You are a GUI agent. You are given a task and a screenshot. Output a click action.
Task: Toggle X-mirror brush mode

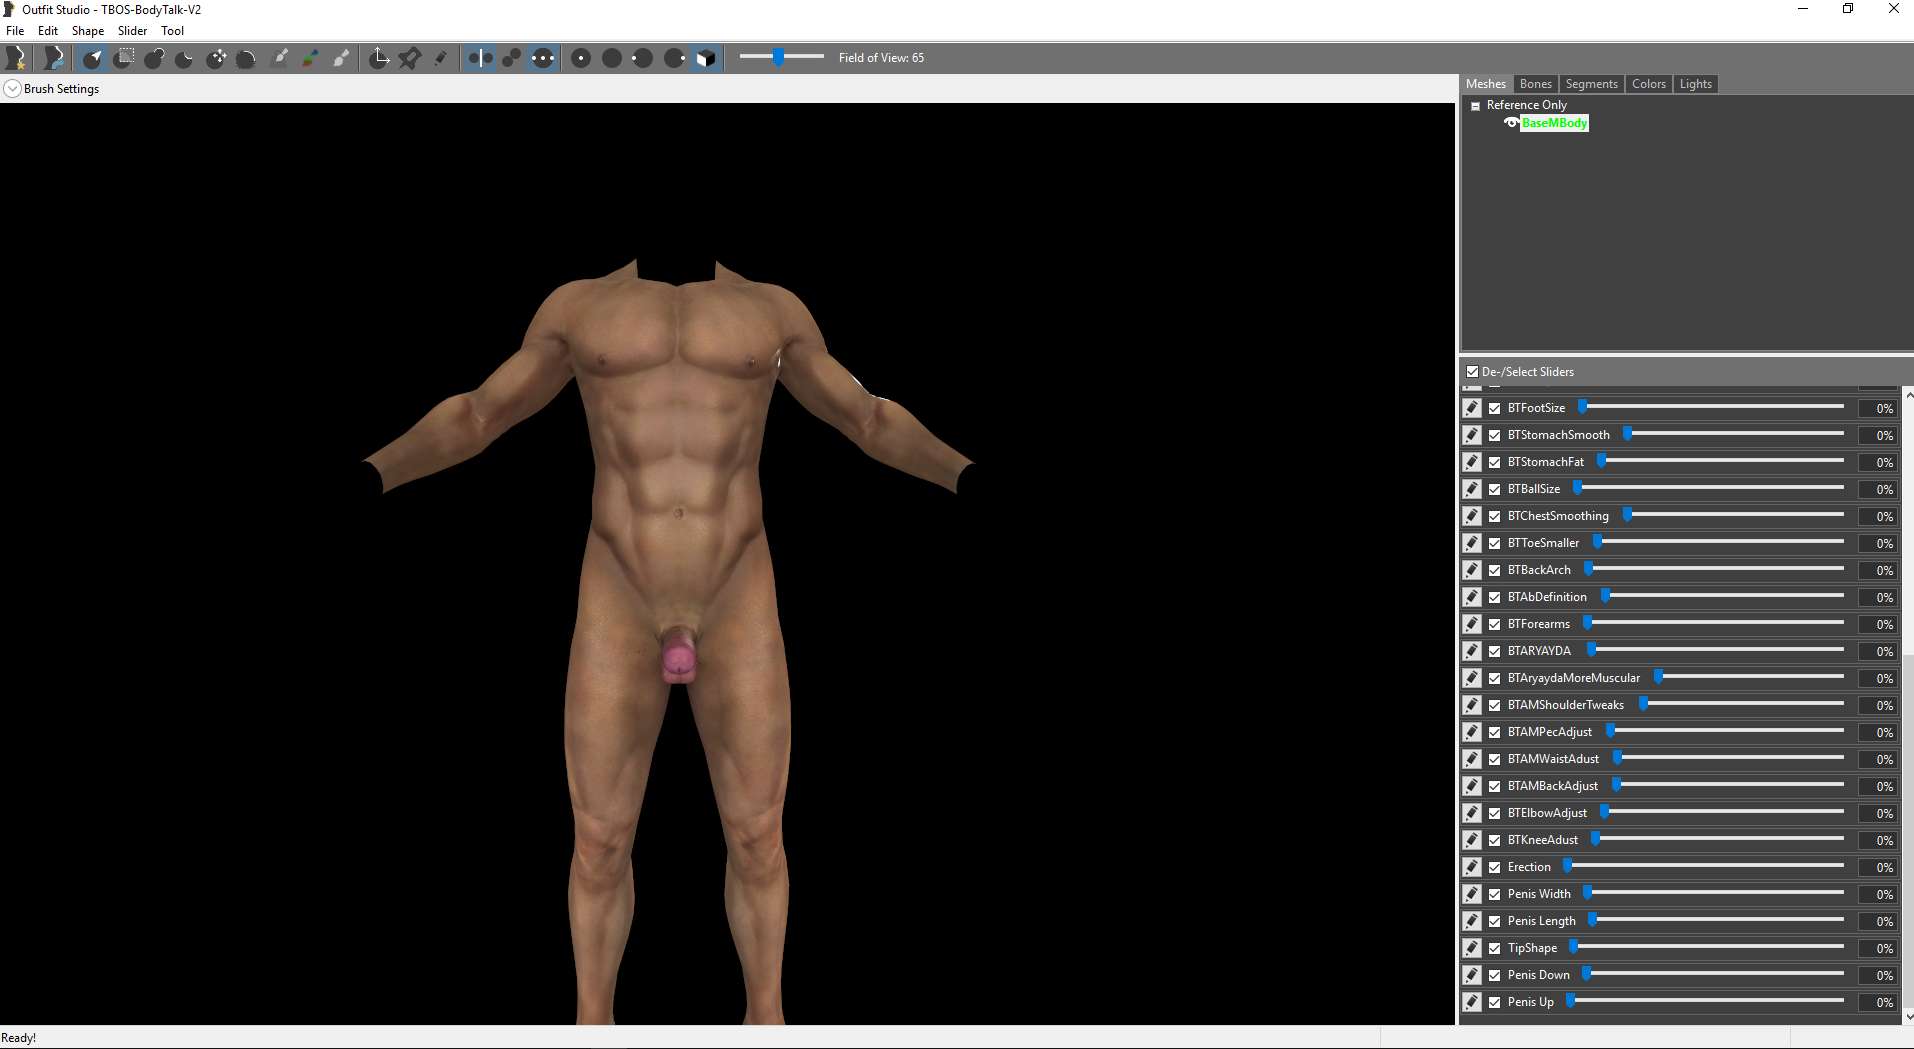480,58
